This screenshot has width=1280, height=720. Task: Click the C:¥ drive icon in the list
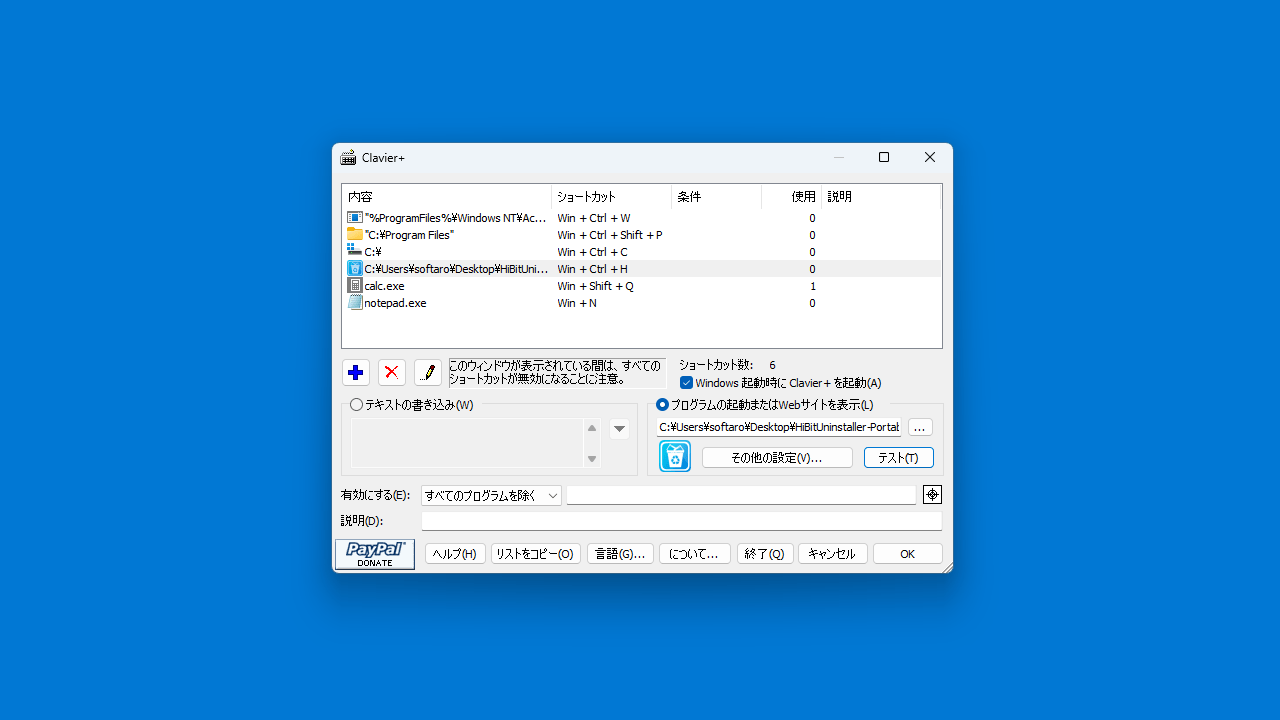pyautogui.click(x=355, y=252)
